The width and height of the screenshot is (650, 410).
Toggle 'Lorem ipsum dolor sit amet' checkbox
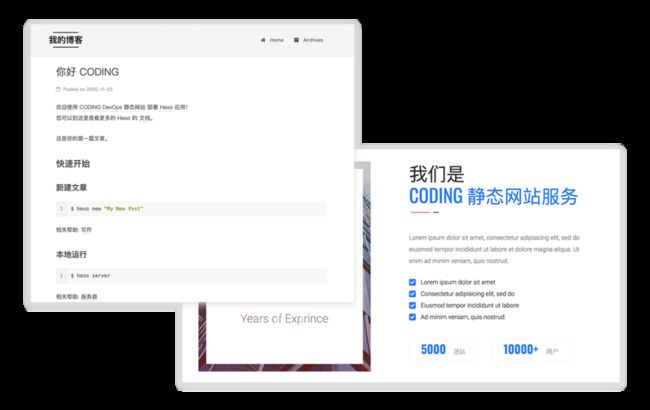pos(412,282)
